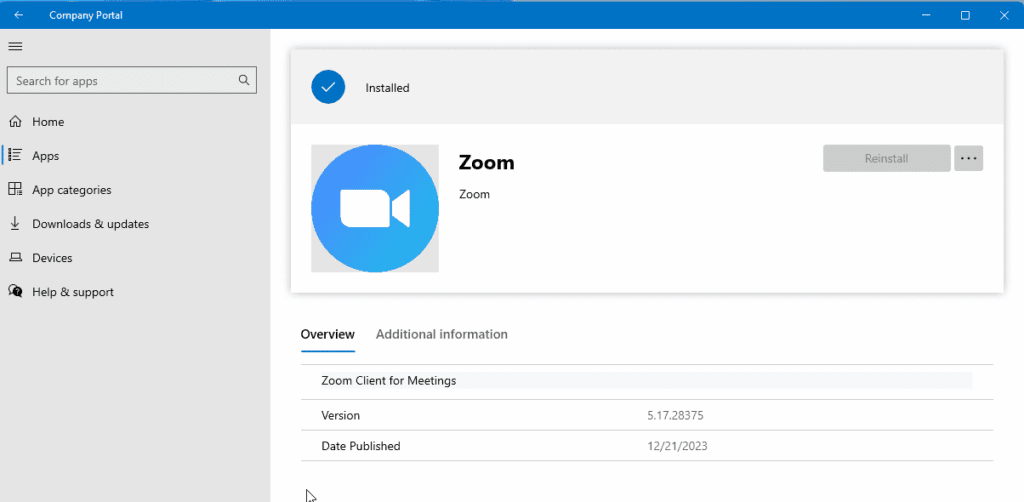1024x502 pixels.
Task: Click the Zoom Client for Meetings description
Action: click(x=389, y=381)
